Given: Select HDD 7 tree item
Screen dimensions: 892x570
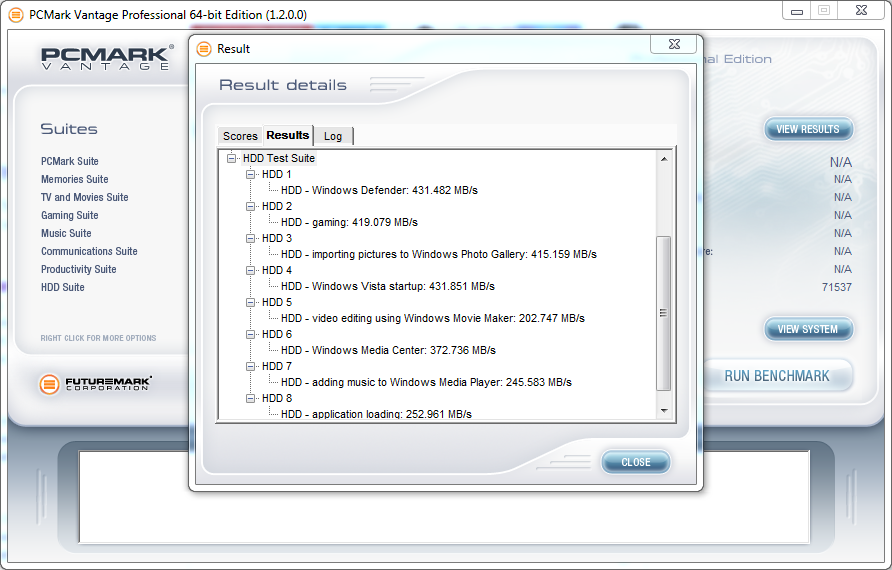Looking at the screenshot, I should [x=276, y=366].
